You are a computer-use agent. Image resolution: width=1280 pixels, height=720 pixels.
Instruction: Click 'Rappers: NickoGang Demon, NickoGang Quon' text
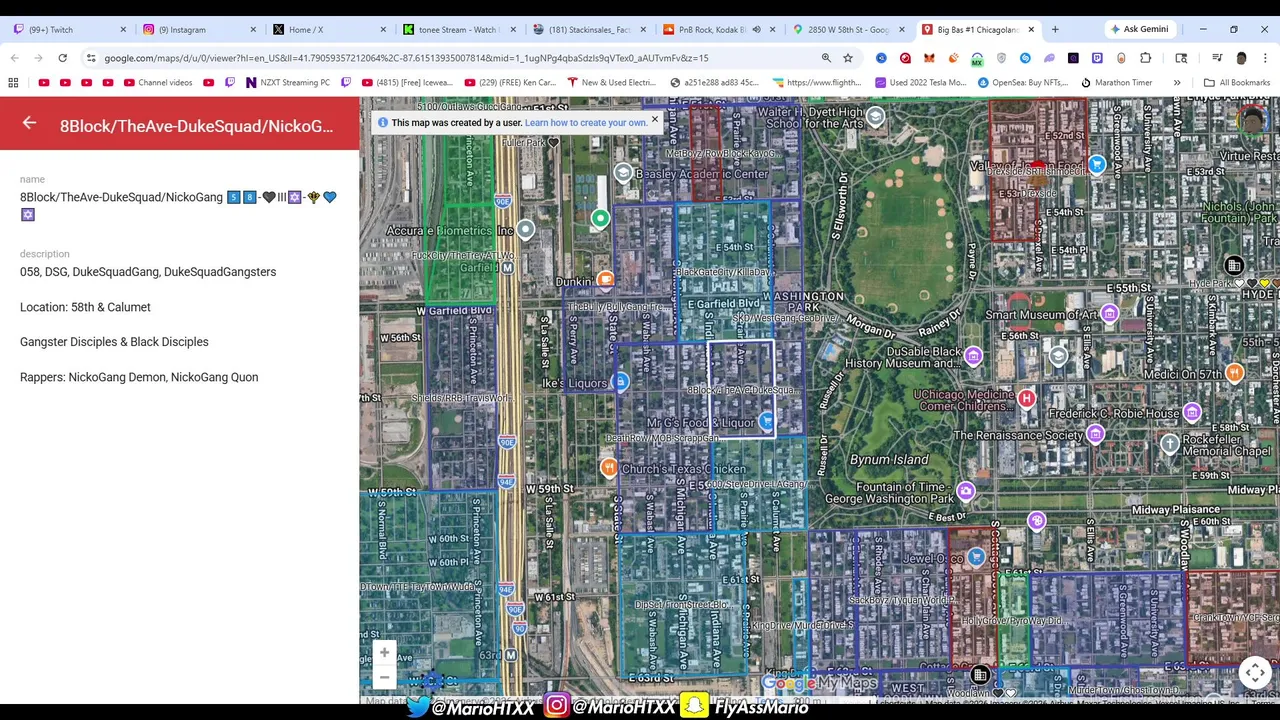139,377
